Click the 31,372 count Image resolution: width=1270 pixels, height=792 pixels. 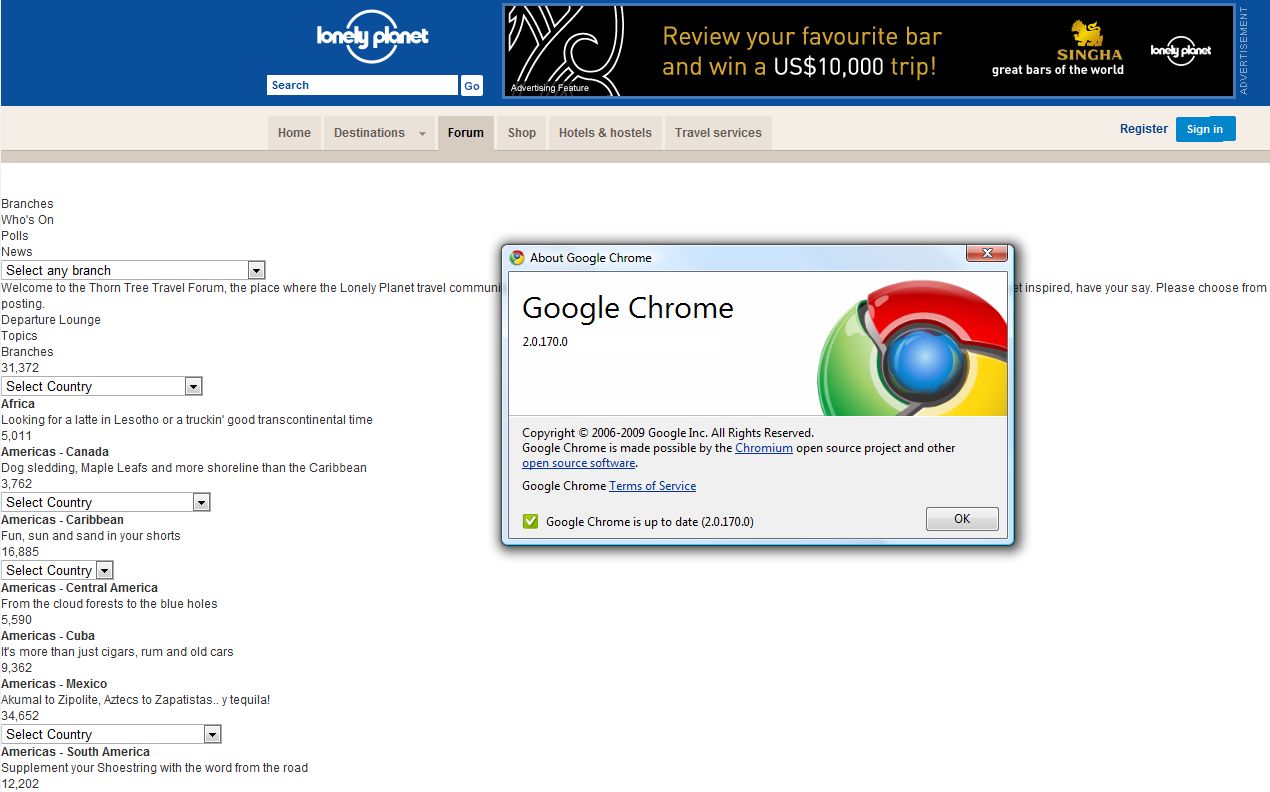click(20, 368)
